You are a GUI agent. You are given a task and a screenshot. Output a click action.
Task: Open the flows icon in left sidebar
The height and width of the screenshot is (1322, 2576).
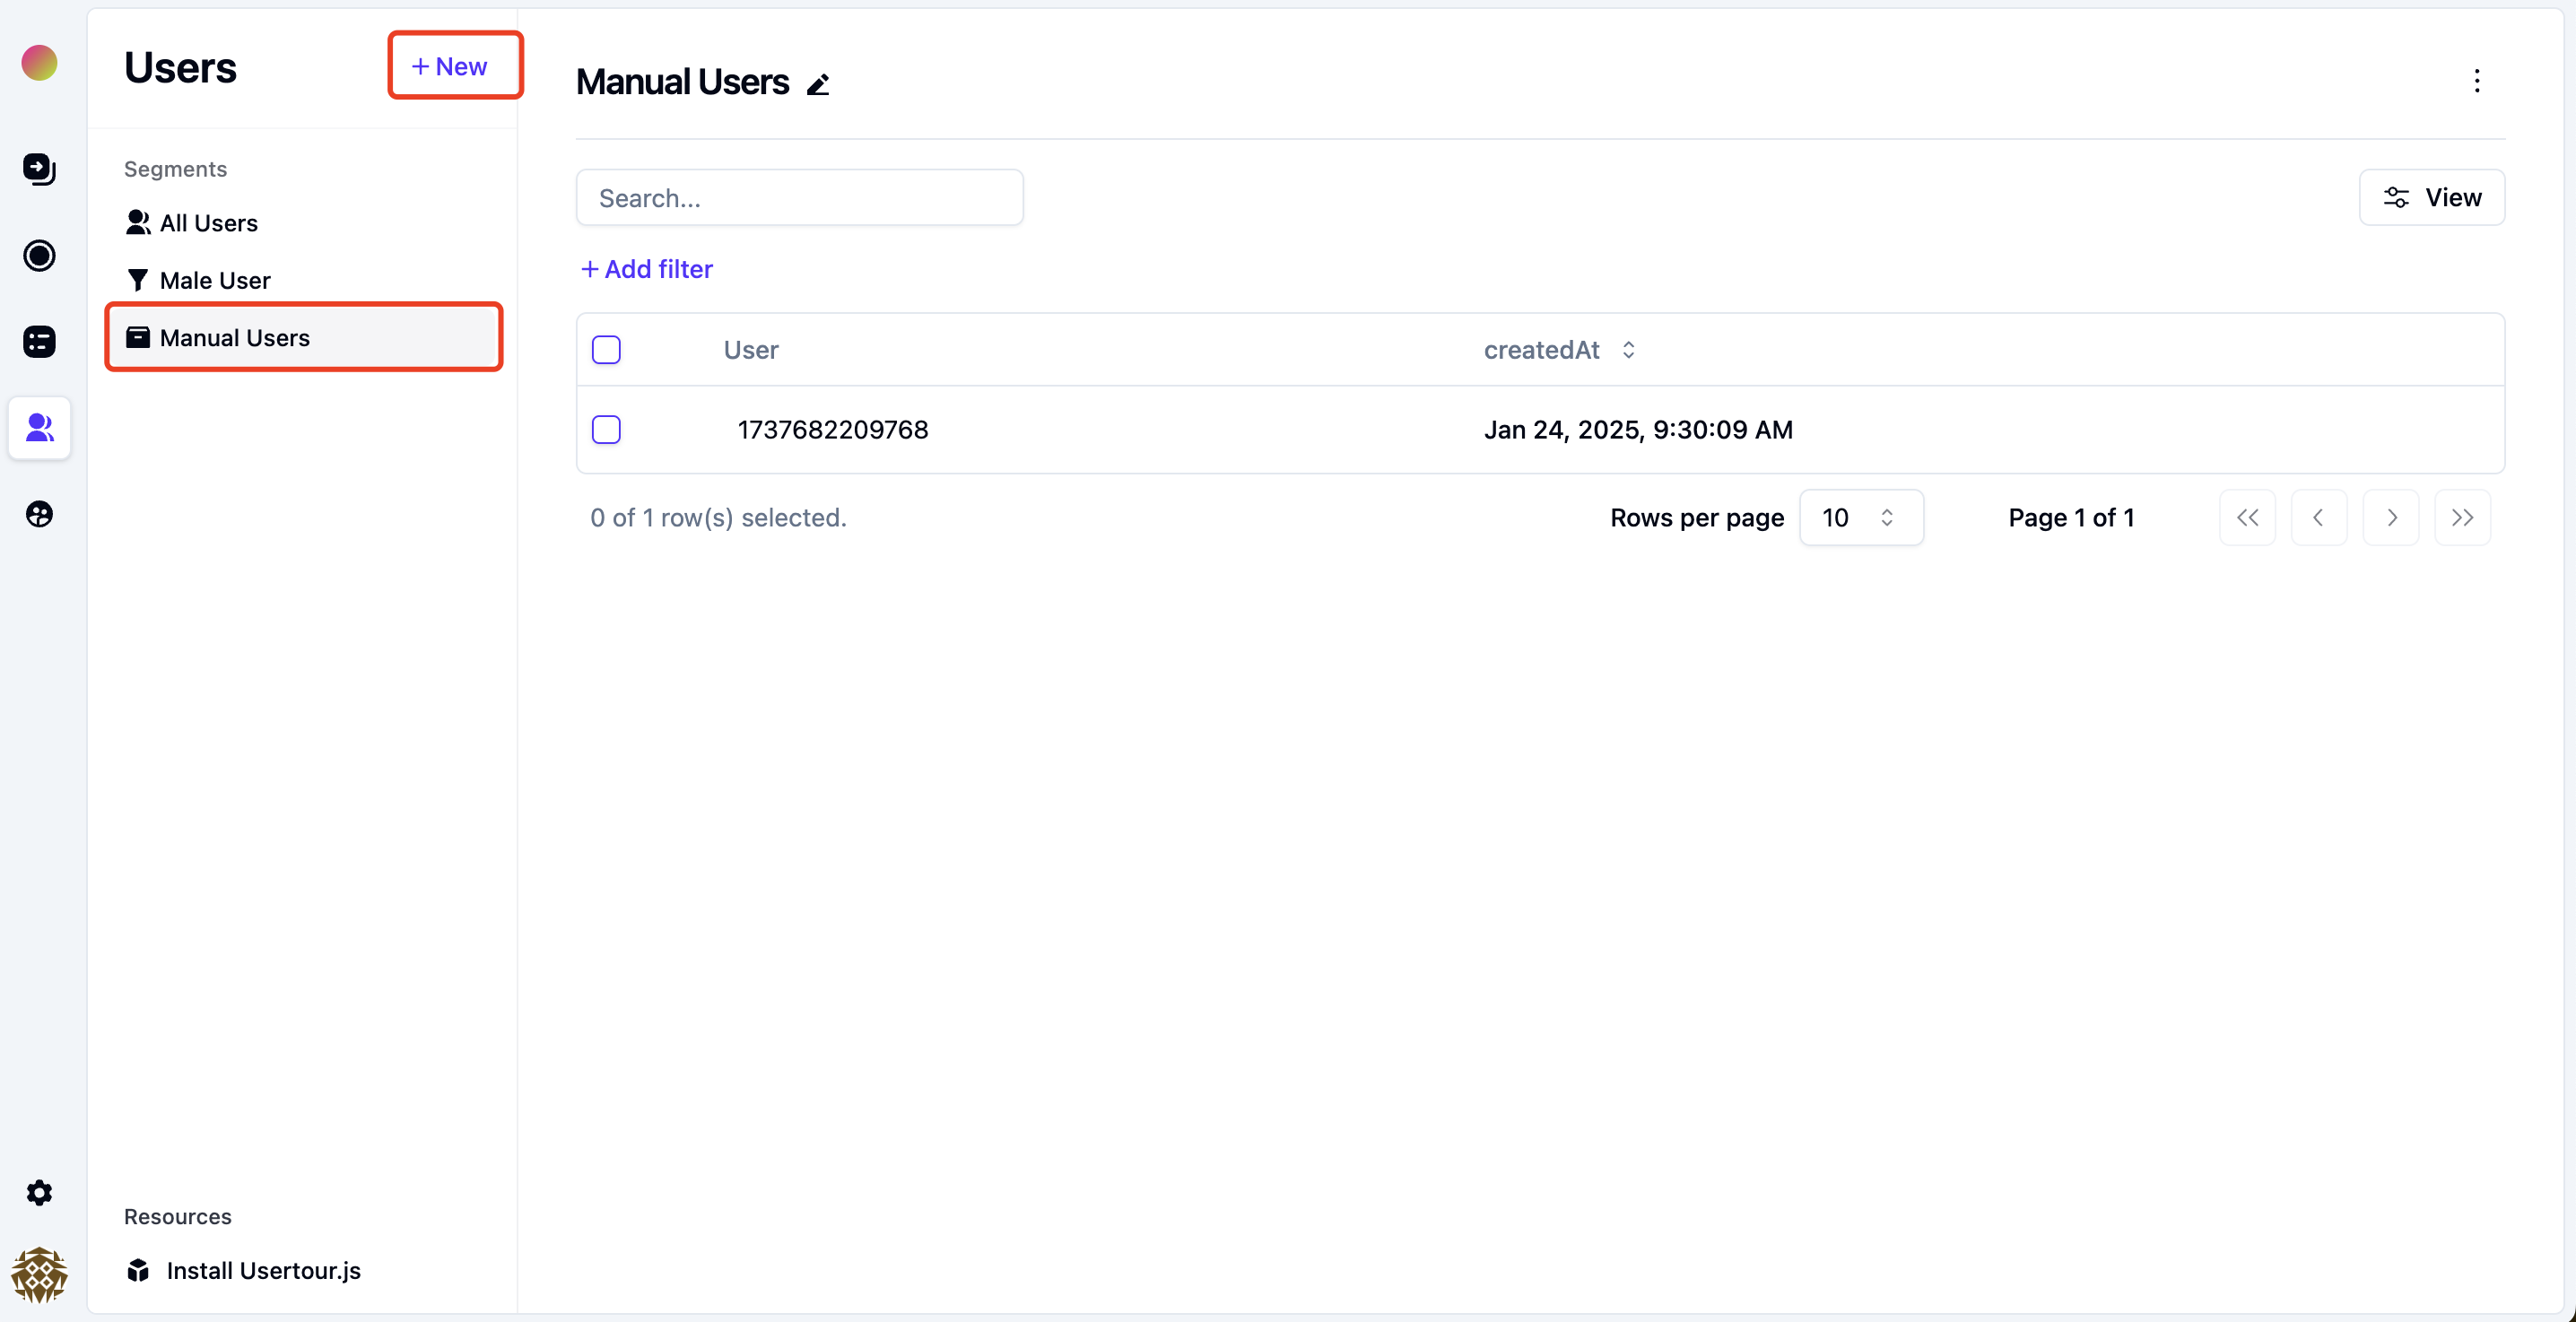(39, 169)
